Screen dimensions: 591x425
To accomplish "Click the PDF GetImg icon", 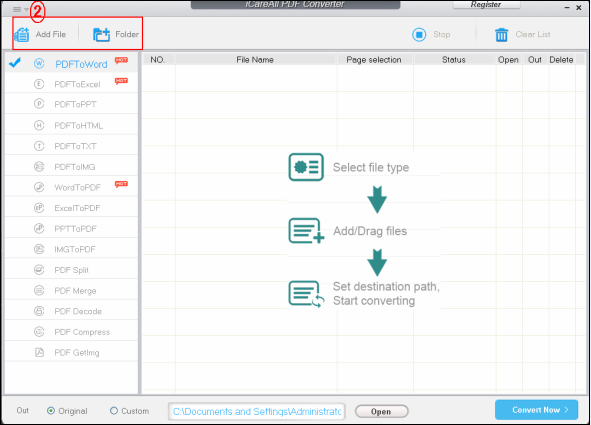I will (x=39, y=352).
